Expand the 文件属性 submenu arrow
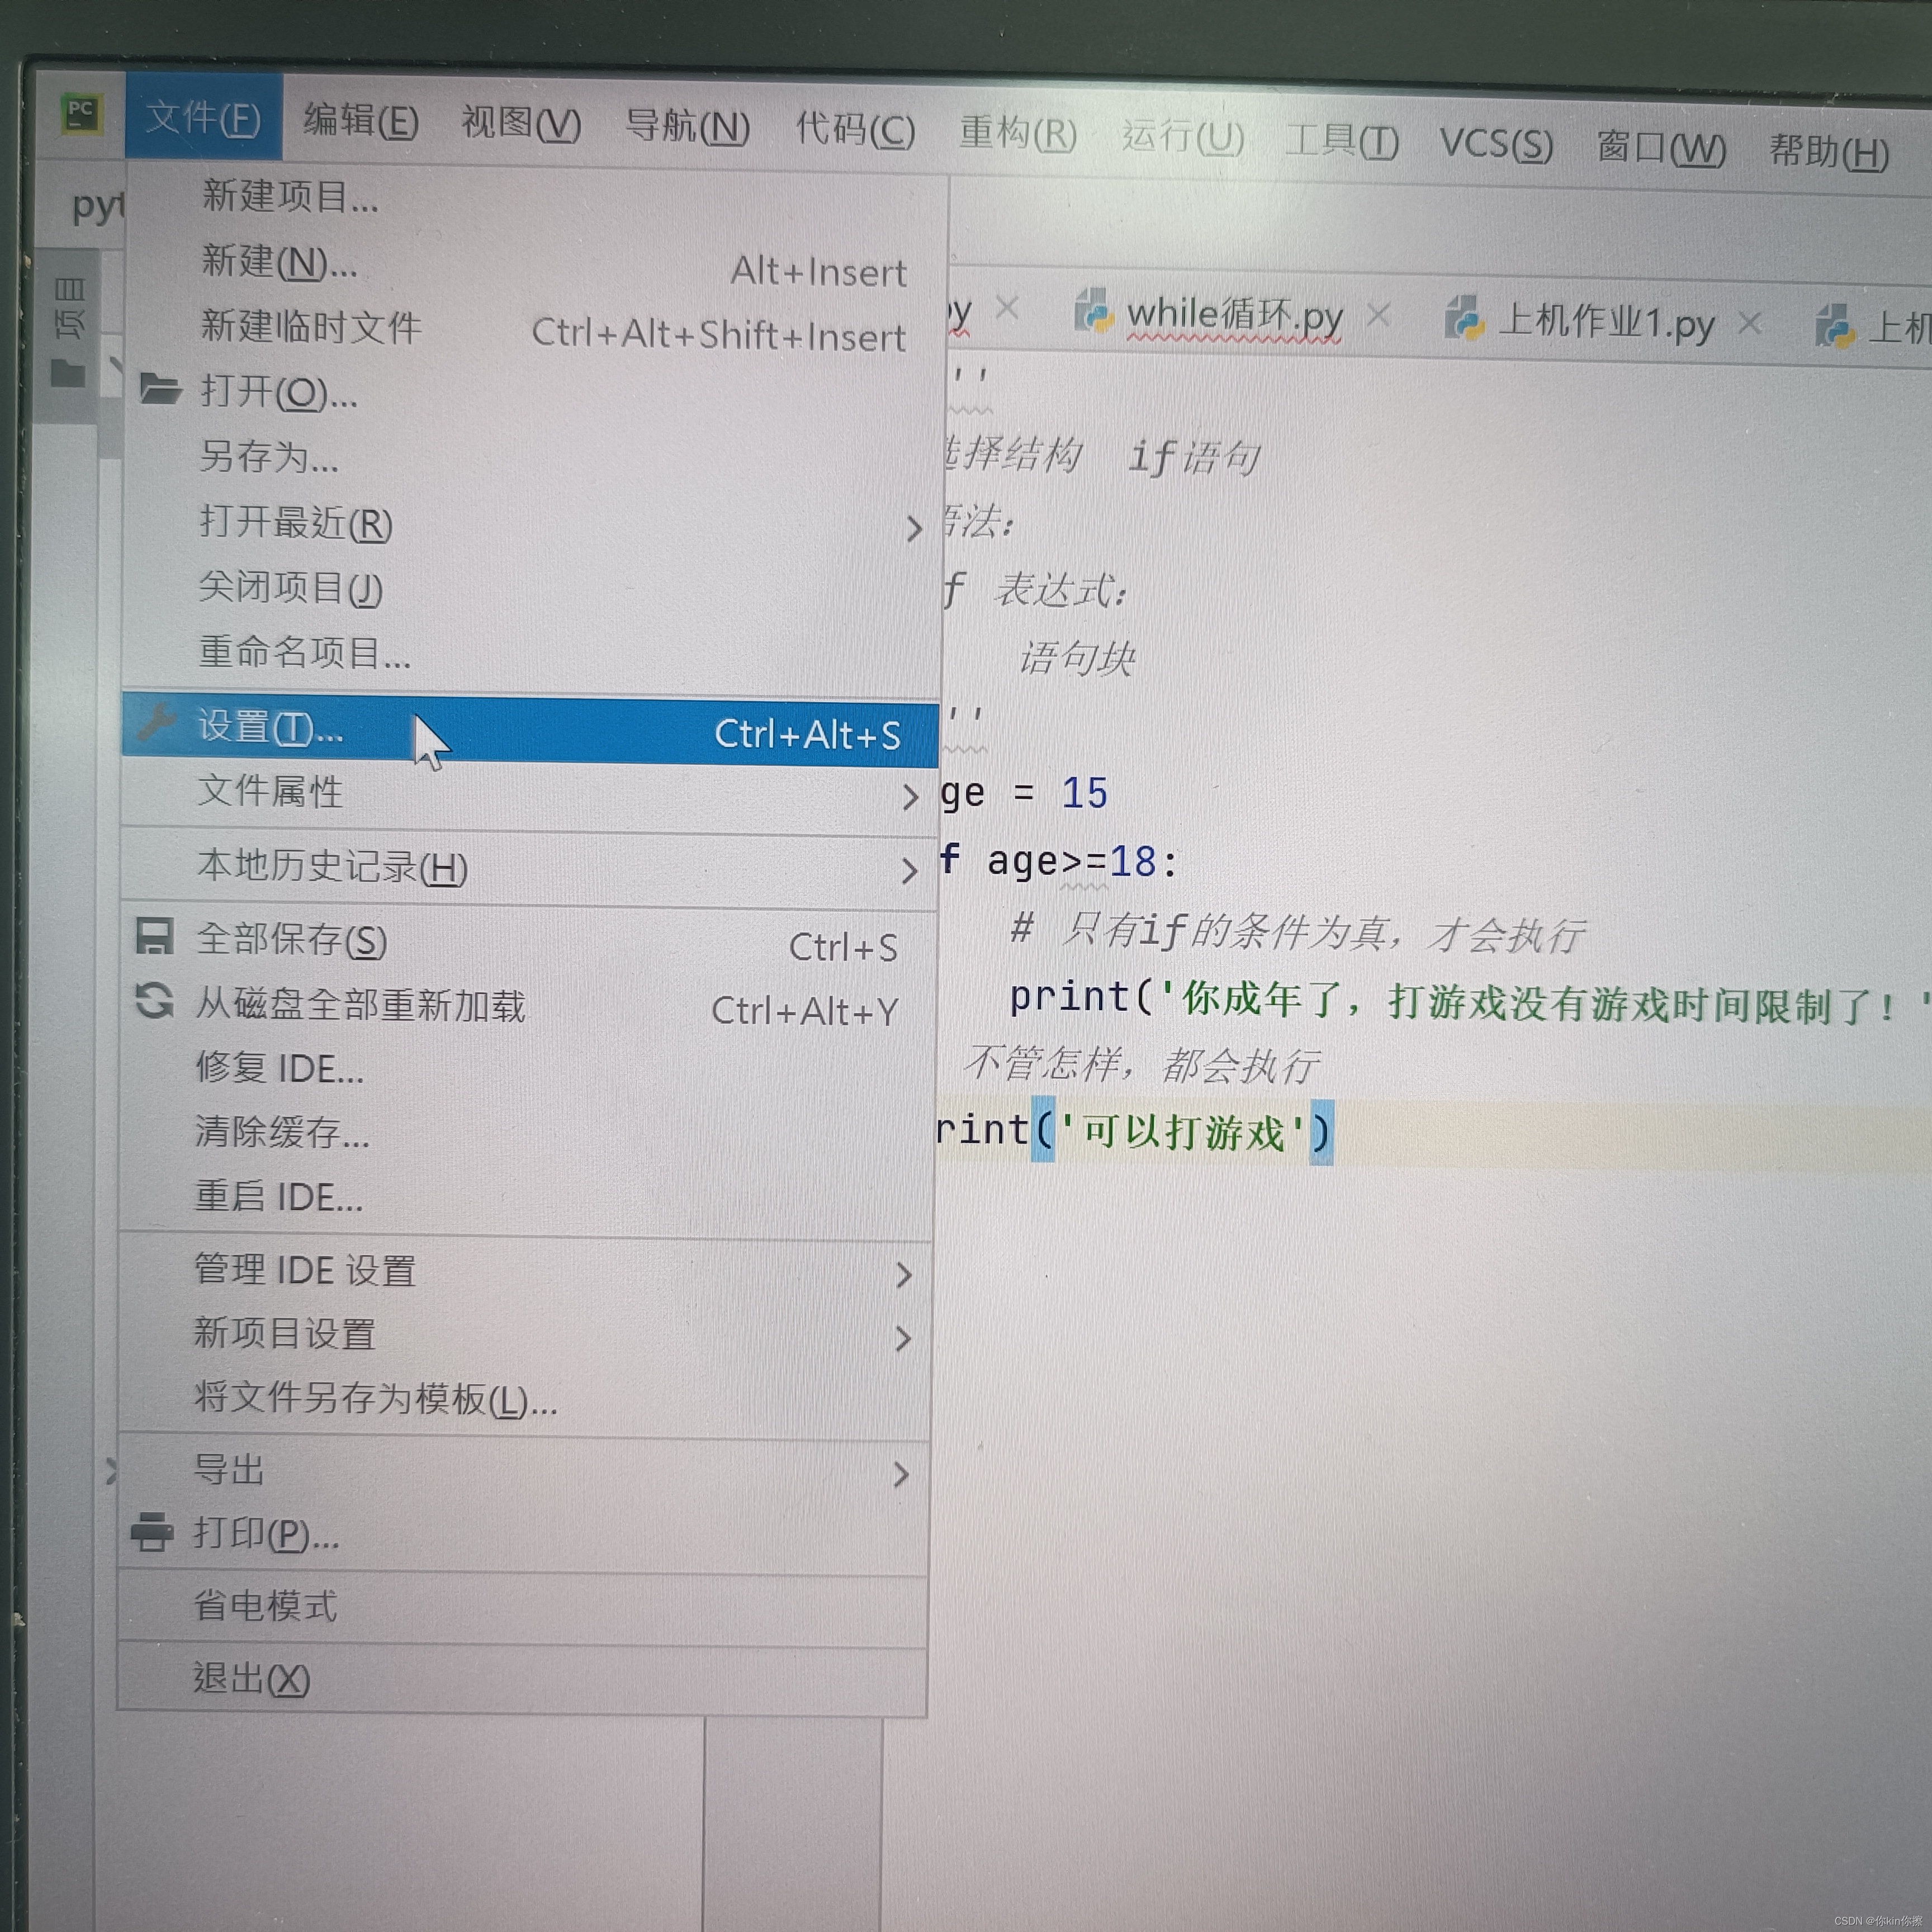1932x1932 pixels. (x=910, y=796)
